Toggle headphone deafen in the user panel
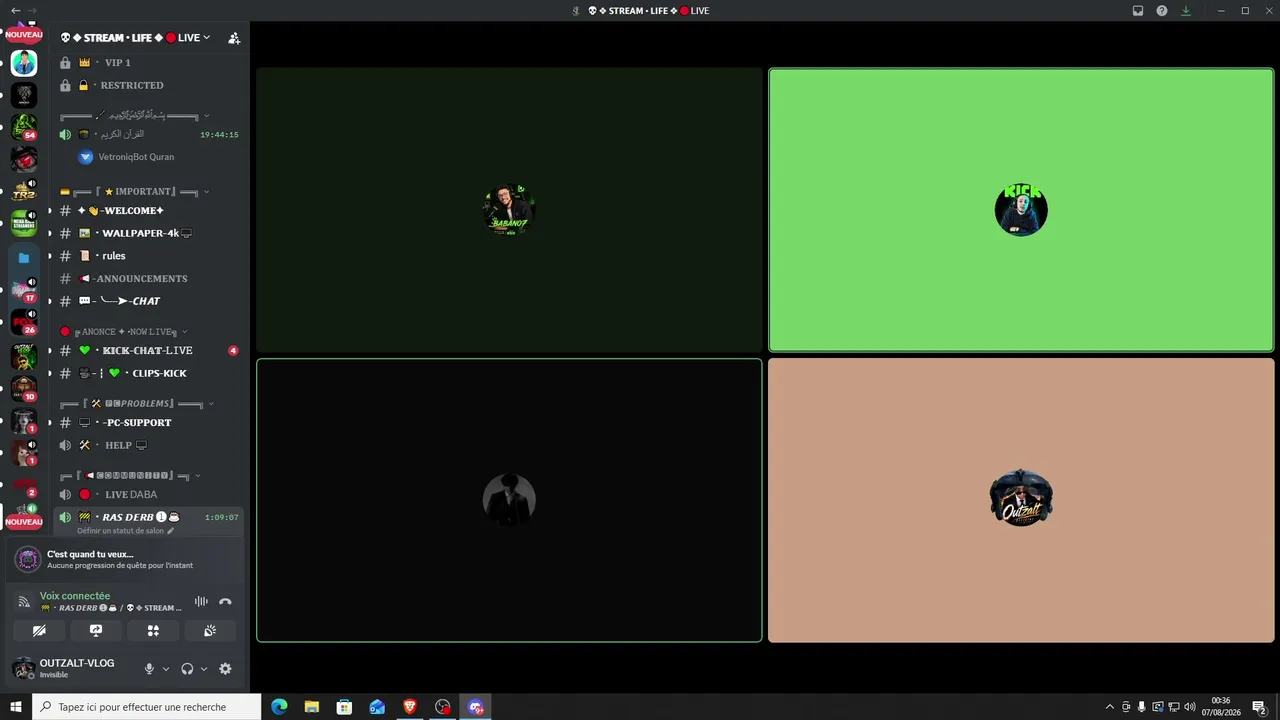1280x720 pixels. point(187,669)
